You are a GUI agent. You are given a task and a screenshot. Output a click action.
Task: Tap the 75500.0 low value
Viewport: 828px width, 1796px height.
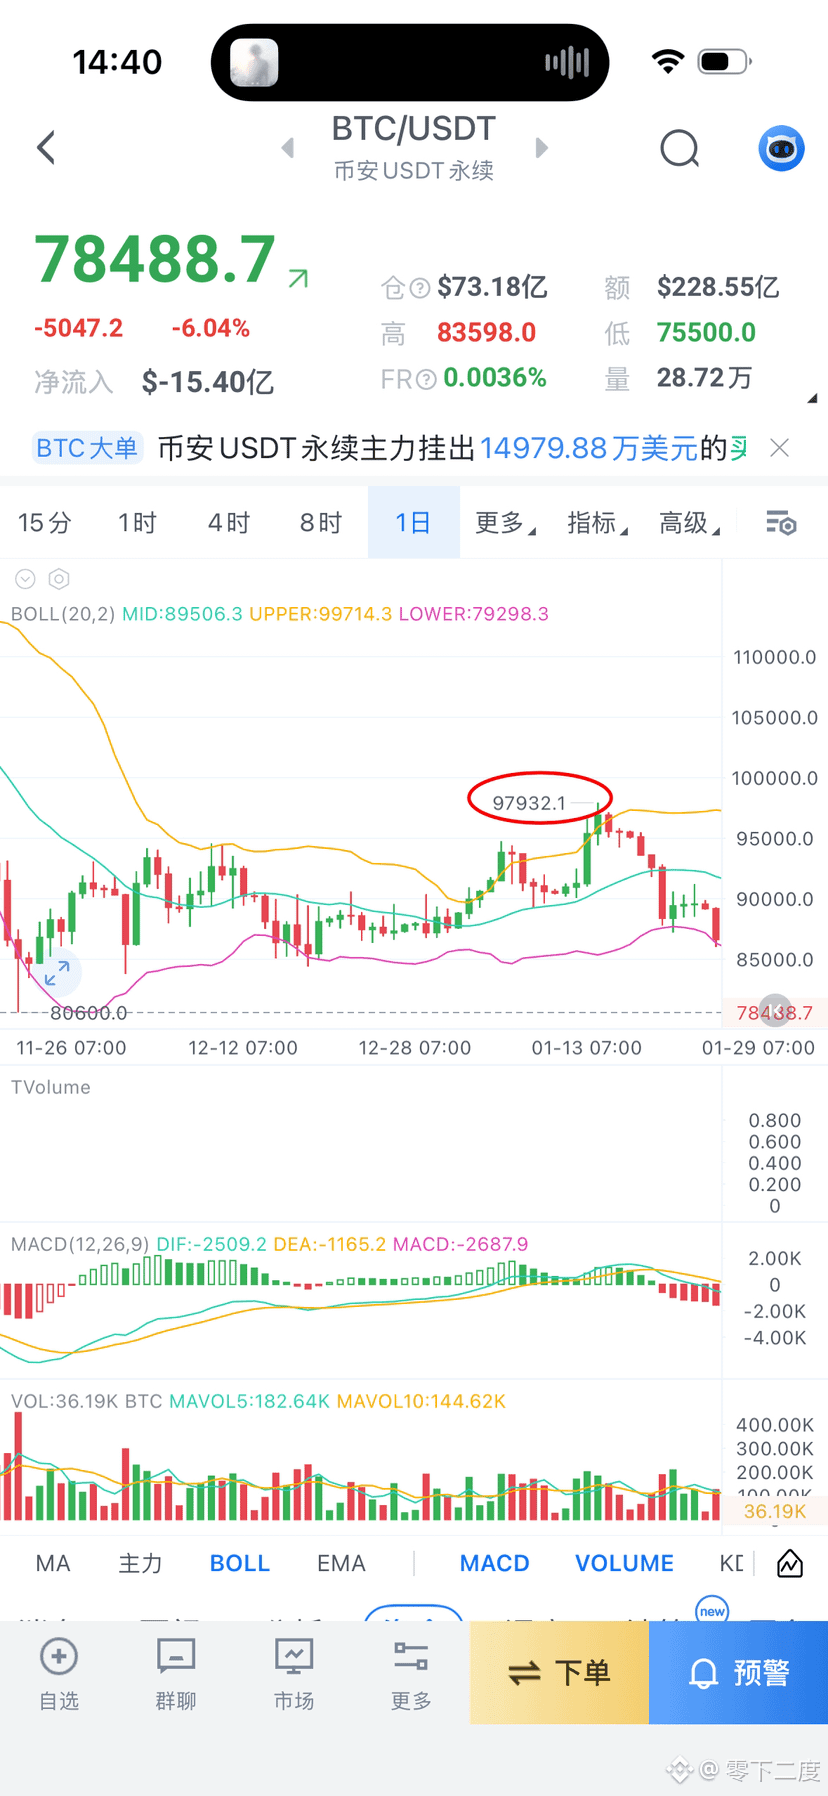tap(706, 333)
